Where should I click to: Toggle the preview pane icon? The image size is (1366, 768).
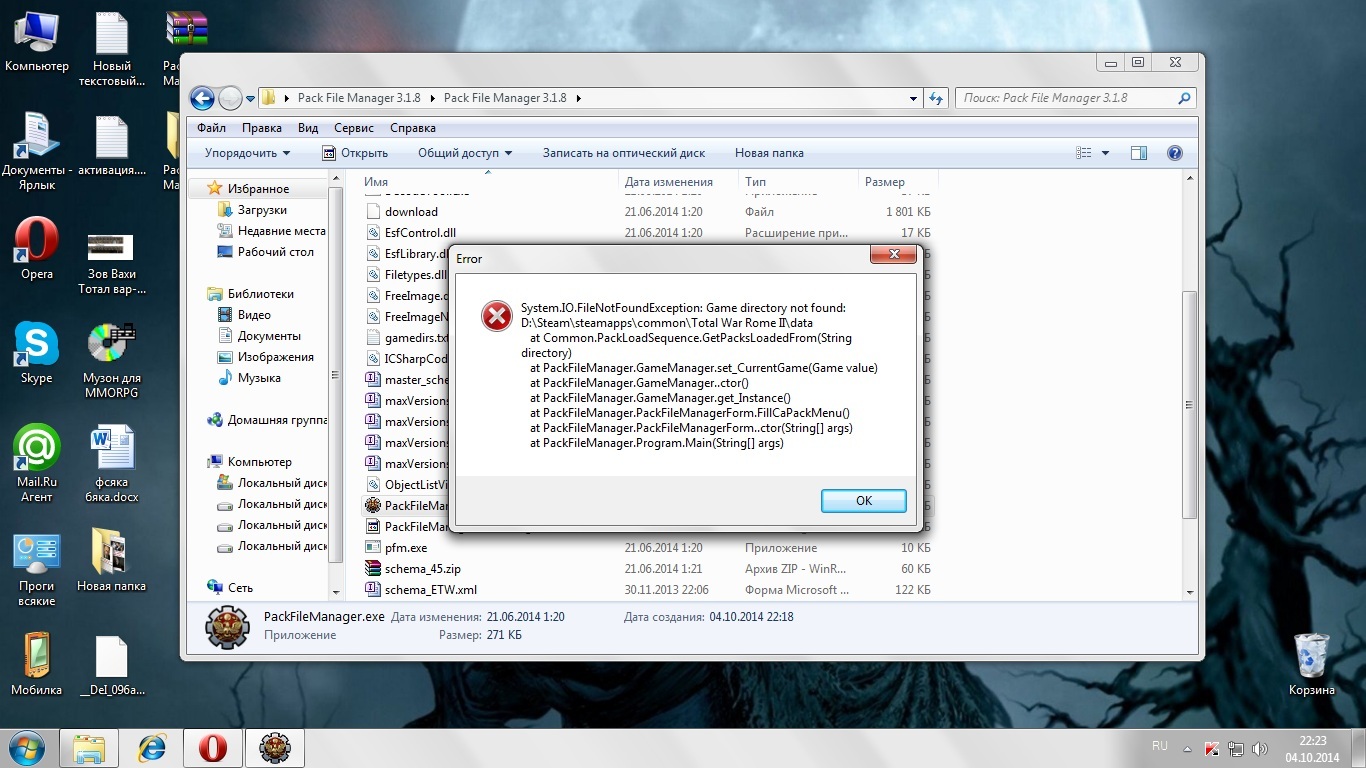pos(1138,153)
